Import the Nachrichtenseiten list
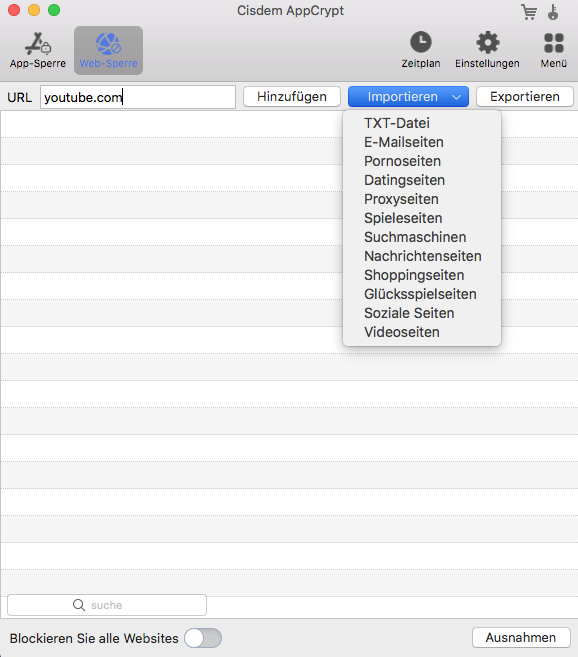 coord(422,256)
